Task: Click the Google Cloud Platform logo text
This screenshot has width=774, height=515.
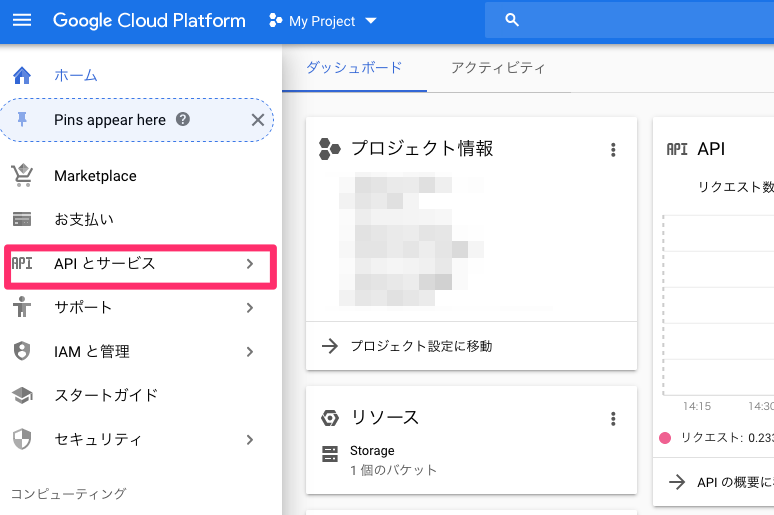Action: pyautogui.click(x=149, y=21)
